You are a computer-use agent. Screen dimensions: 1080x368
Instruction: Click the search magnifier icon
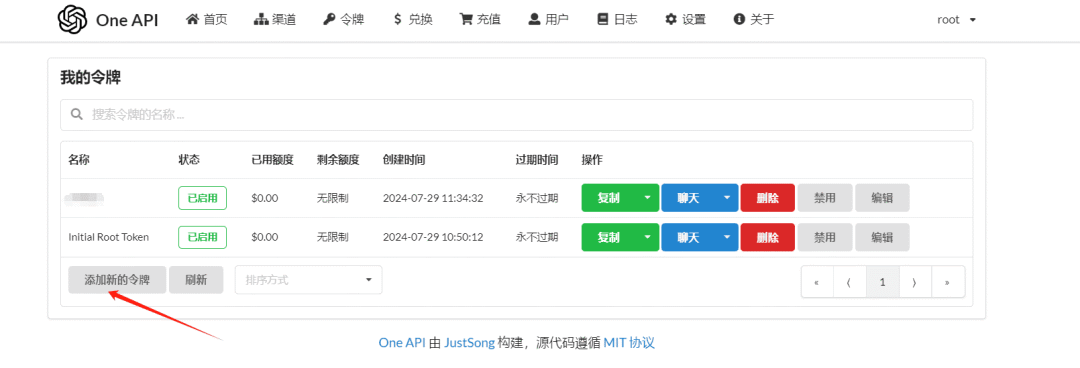pos(77,114)
